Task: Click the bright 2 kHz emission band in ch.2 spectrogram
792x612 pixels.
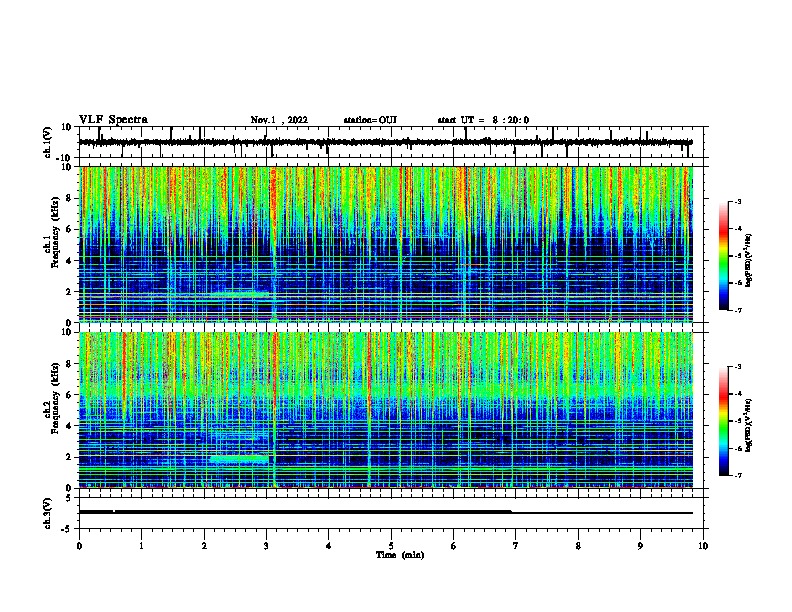Action: pos(239,460)
